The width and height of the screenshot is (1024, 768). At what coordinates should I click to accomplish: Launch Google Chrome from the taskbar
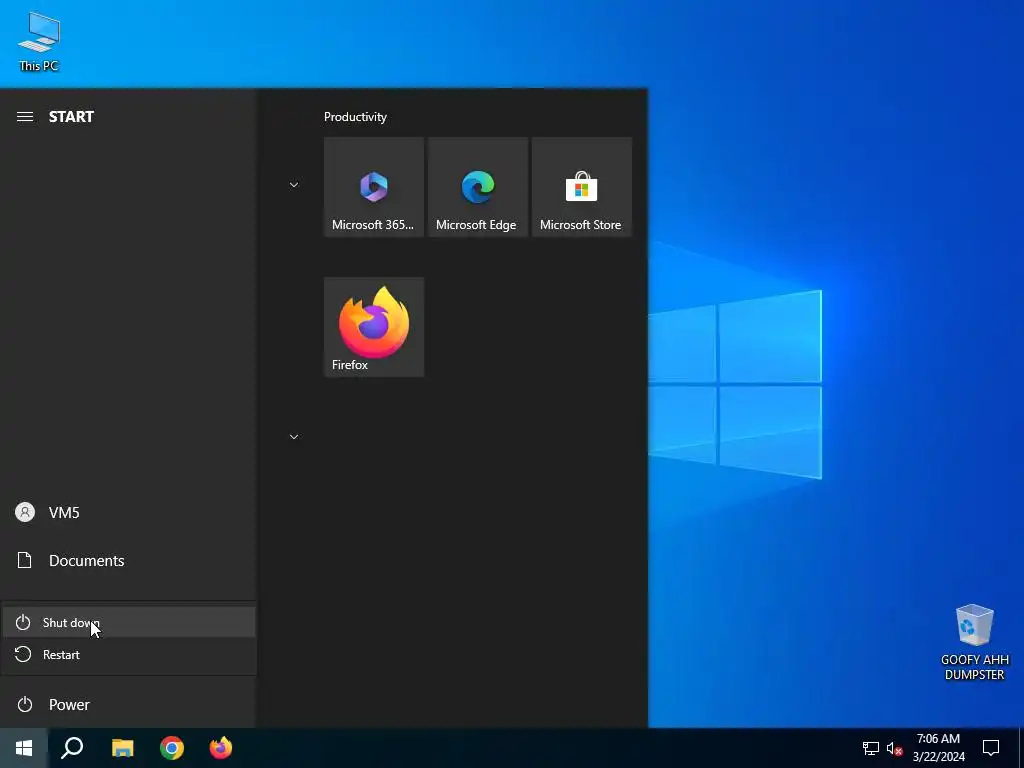coord(172,748)
